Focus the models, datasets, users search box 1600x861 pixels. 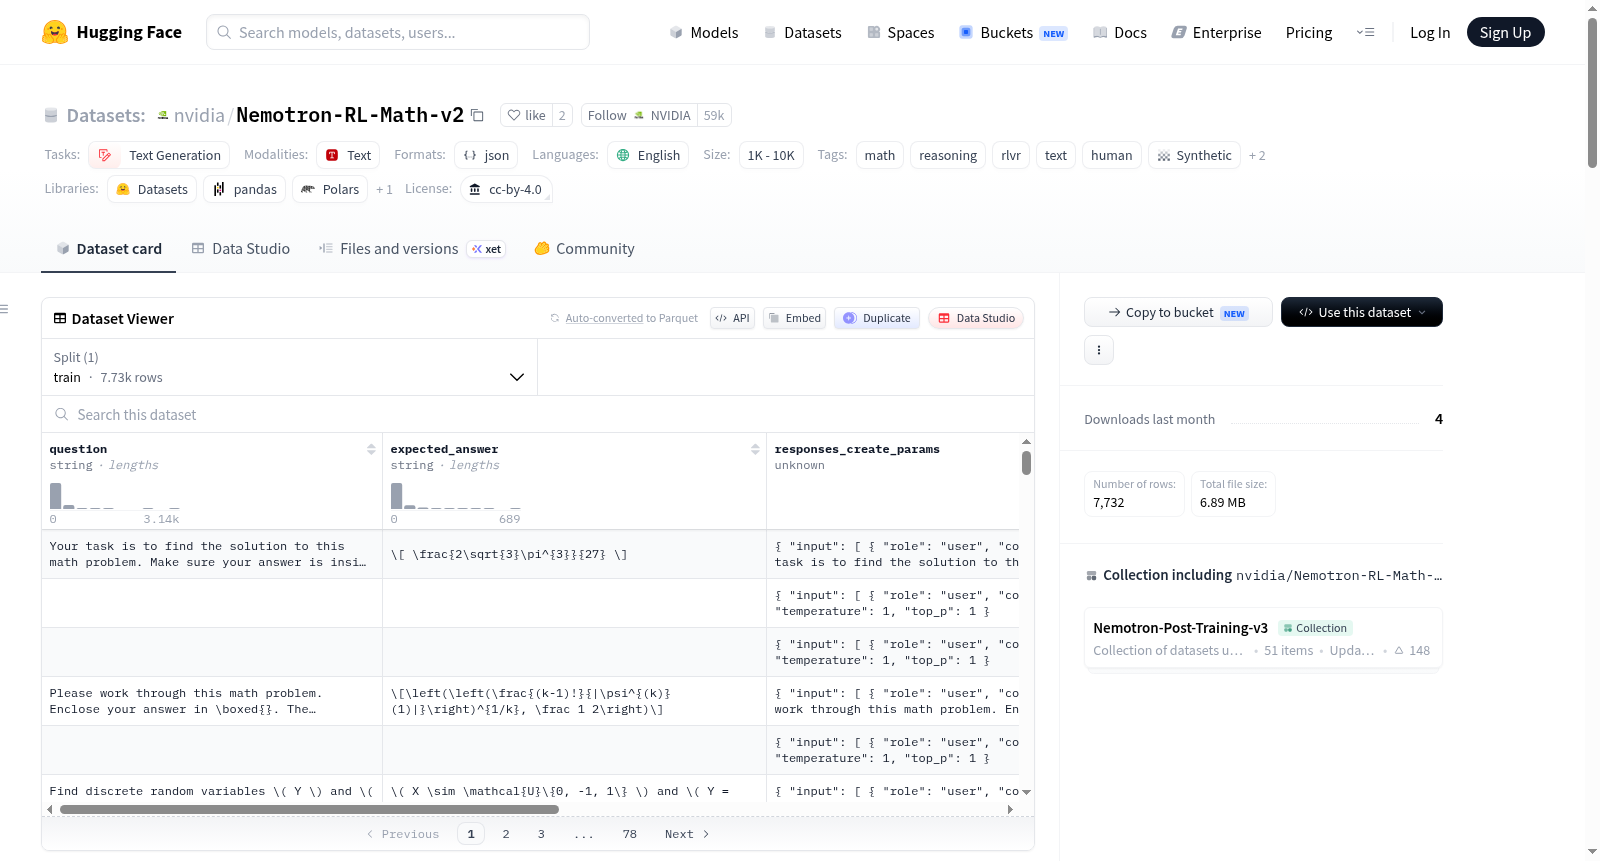(398, 32)
